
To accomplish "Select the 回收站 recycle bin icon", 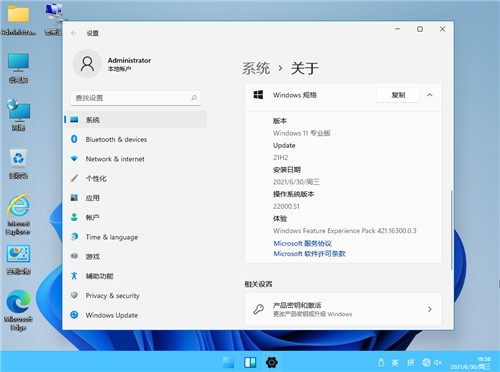I will (18, 164).
